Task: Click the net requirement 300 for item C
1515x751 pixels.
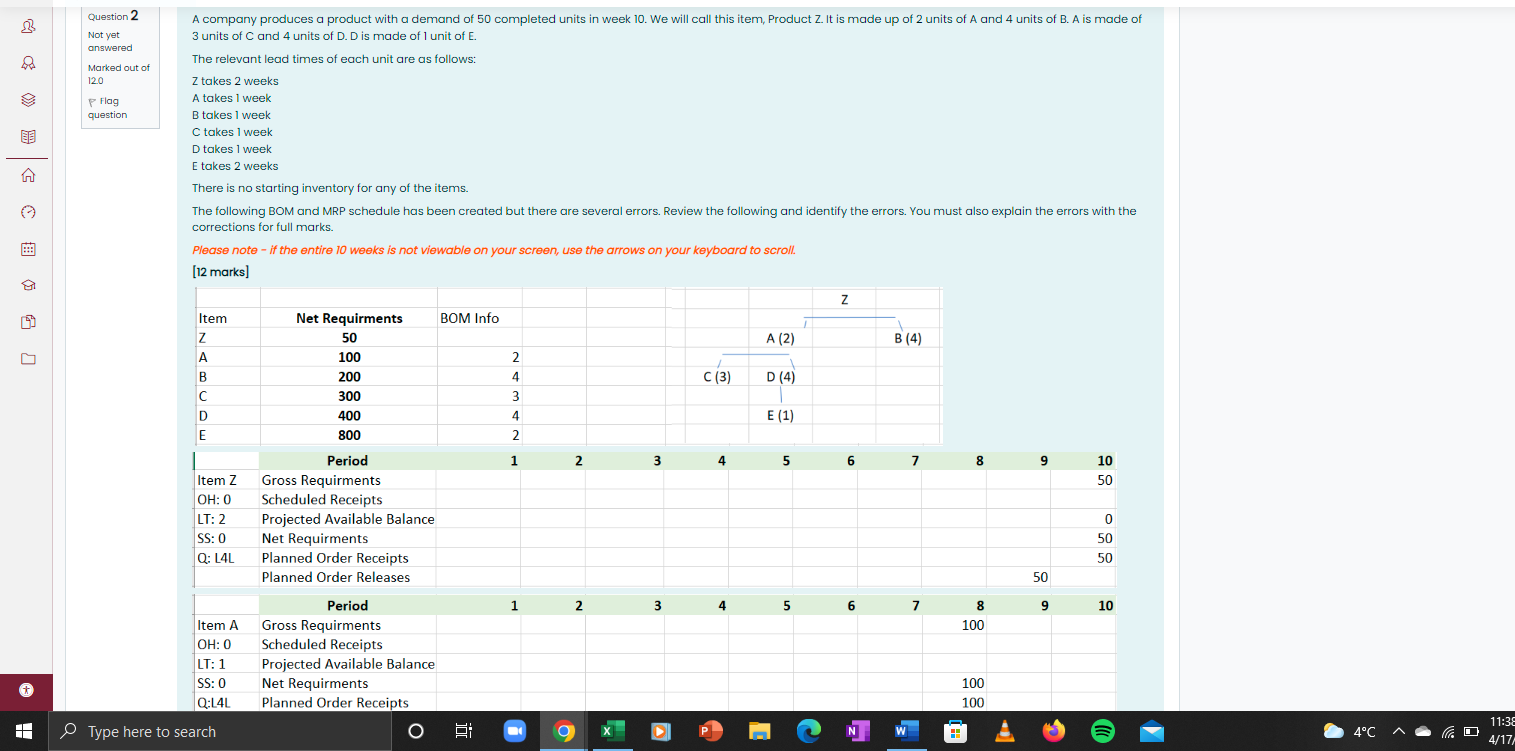Action: point(349,396)
